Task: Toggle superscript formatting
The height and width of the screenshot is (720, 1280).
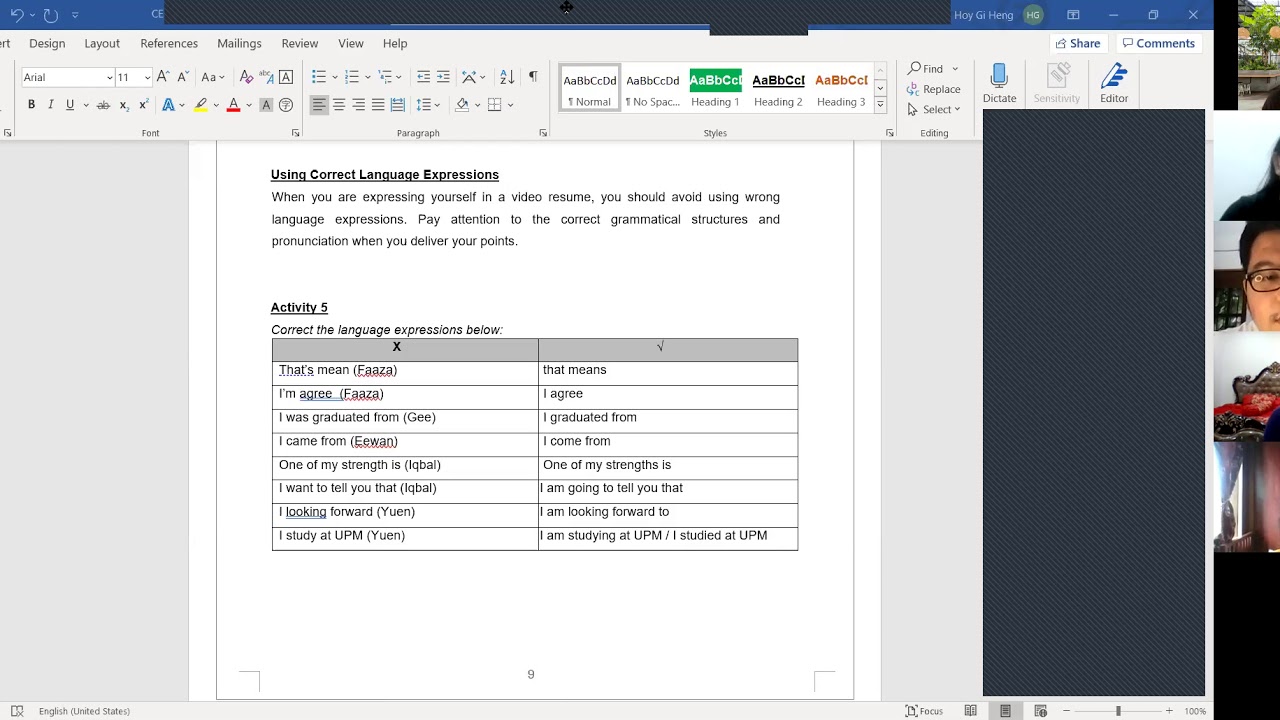Action: point(143,105)
